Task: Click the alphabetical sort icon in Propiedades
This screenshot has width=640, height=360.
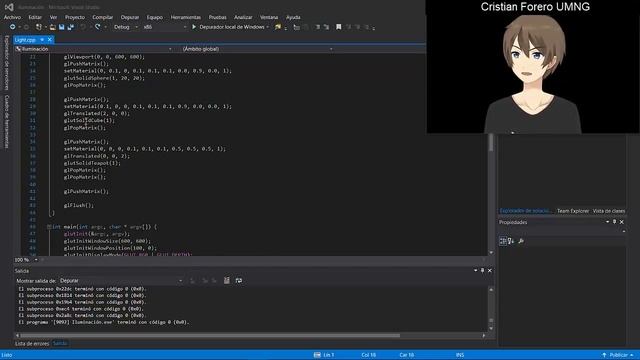Action: [511, 241]
